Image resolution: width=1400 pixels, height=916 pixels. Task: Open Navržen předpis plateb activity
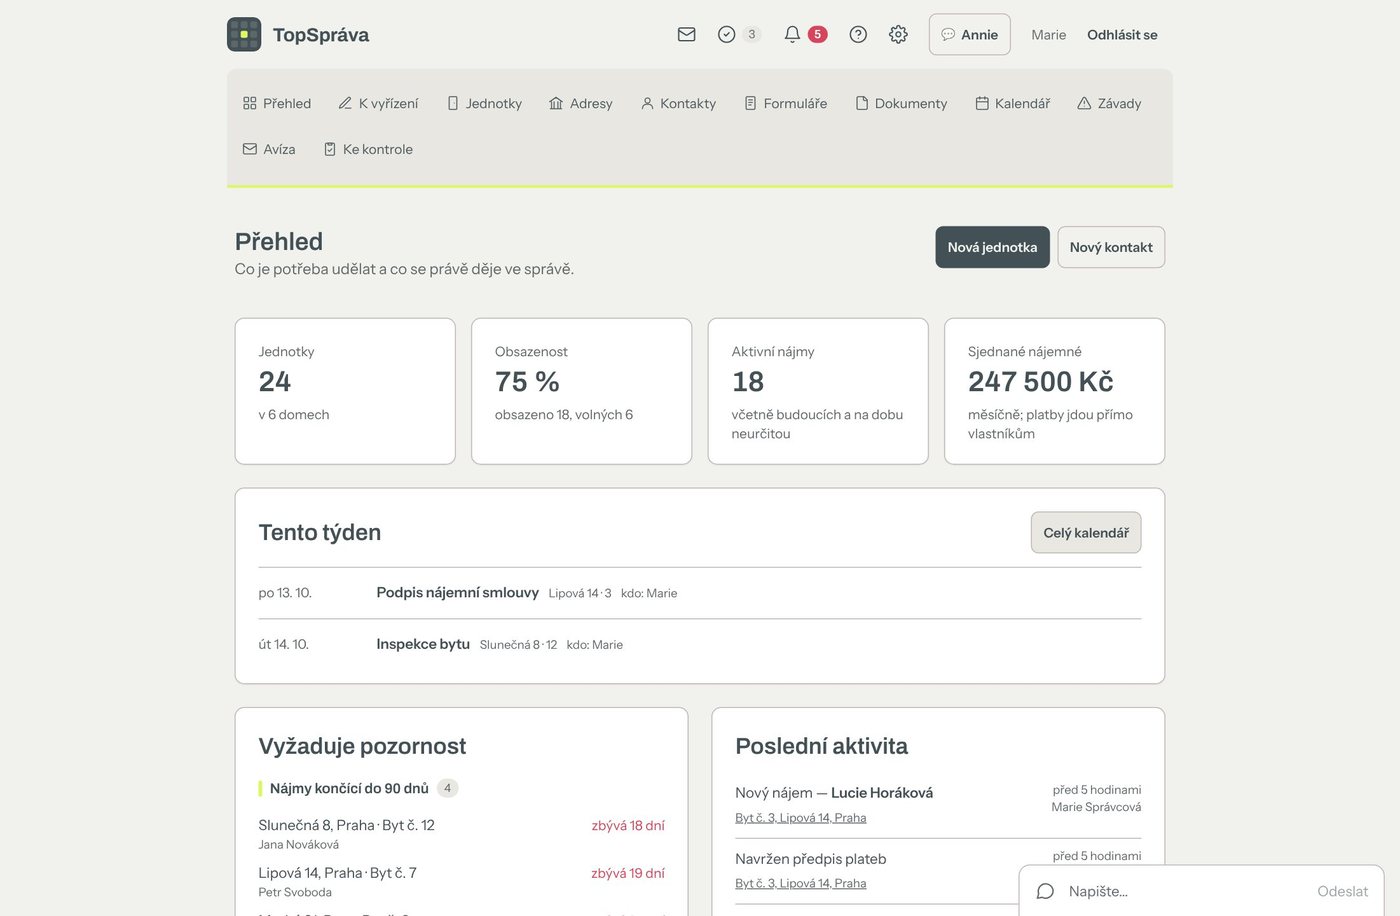(811, 859)
